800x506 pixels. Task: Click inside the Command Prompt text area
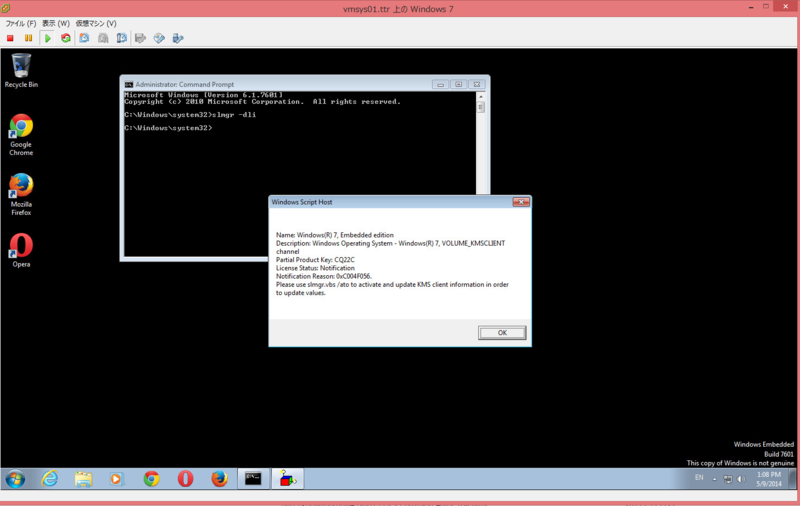coord(300,173)
